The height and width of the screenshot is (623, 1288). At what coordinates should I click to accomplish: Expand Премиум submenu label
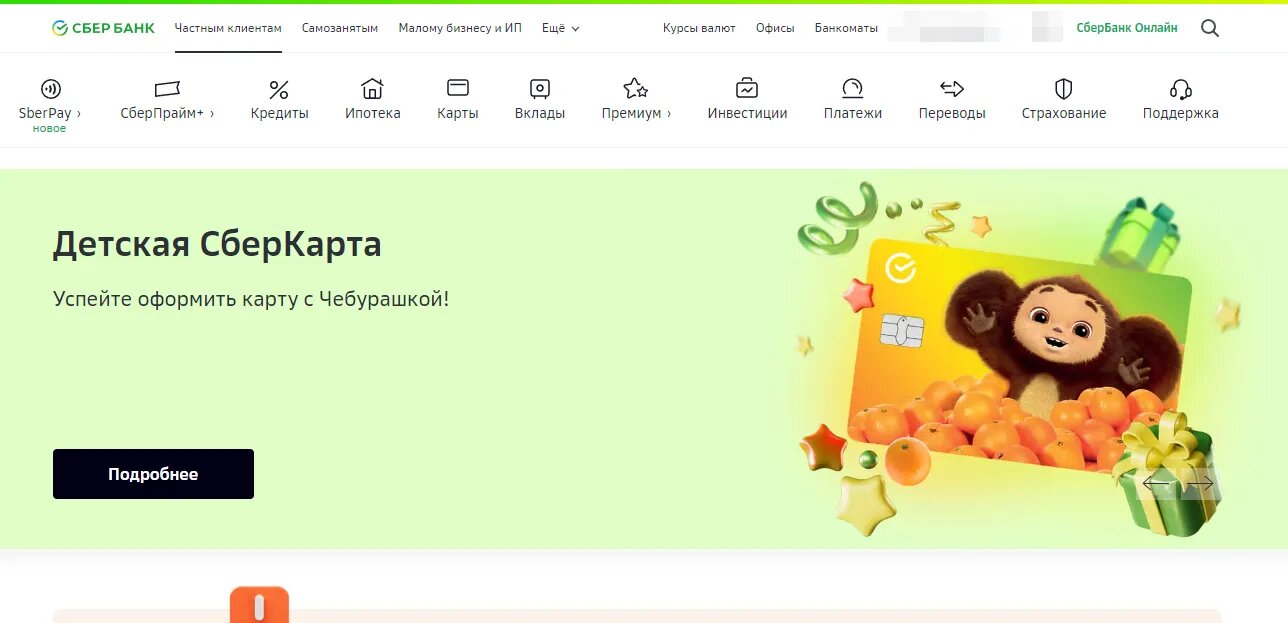click(x=636, y=113)
